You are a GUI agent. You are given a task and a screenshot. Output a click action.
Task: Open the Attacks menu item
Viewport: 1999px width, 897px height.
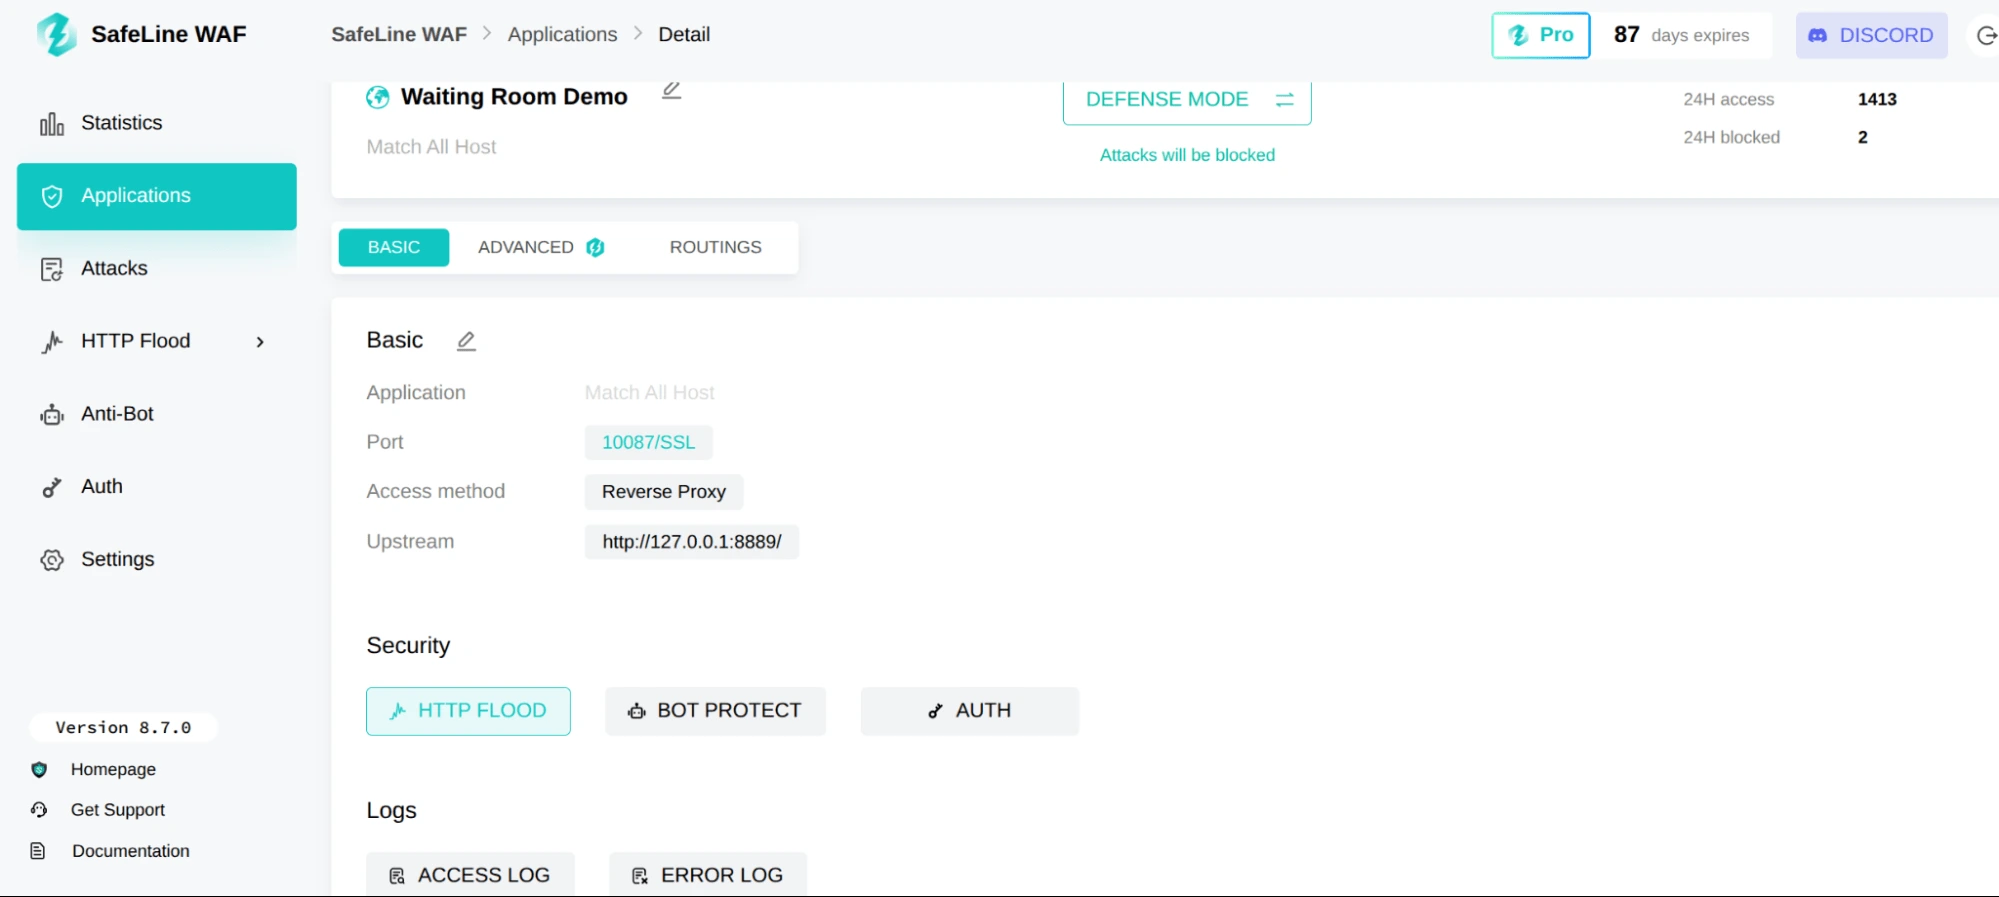[157, 268]
